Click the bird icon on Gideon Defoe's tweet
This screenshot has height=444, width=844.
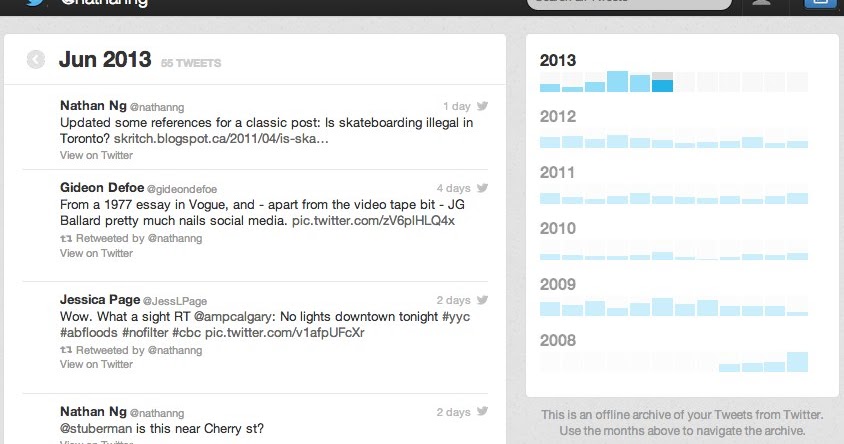pyautogui.click(x=482, y=188)
